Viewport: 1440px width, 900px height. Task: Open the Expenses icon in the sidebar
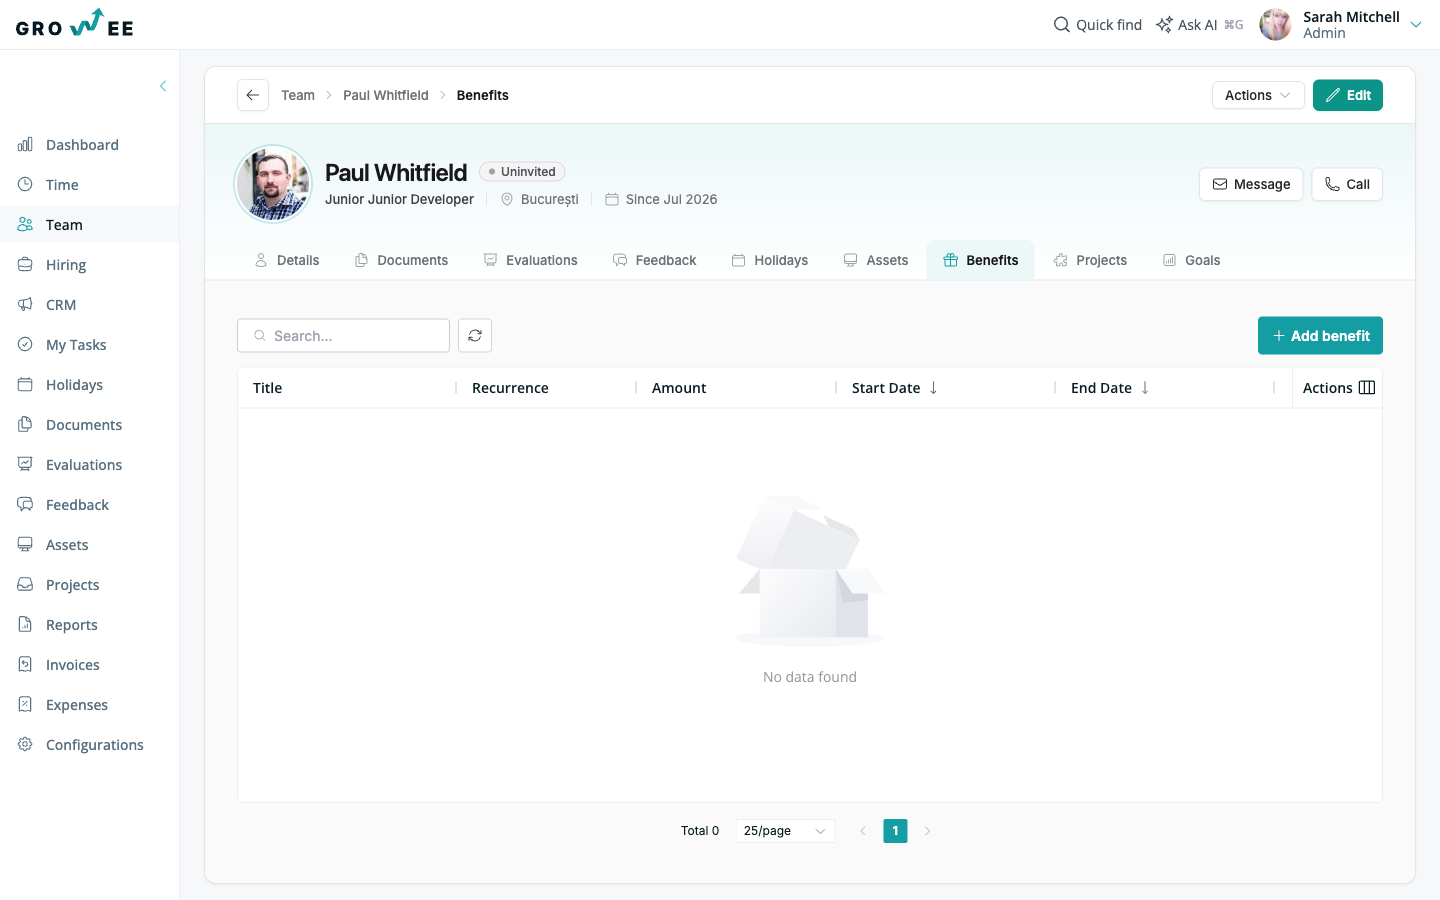(25, 705)
